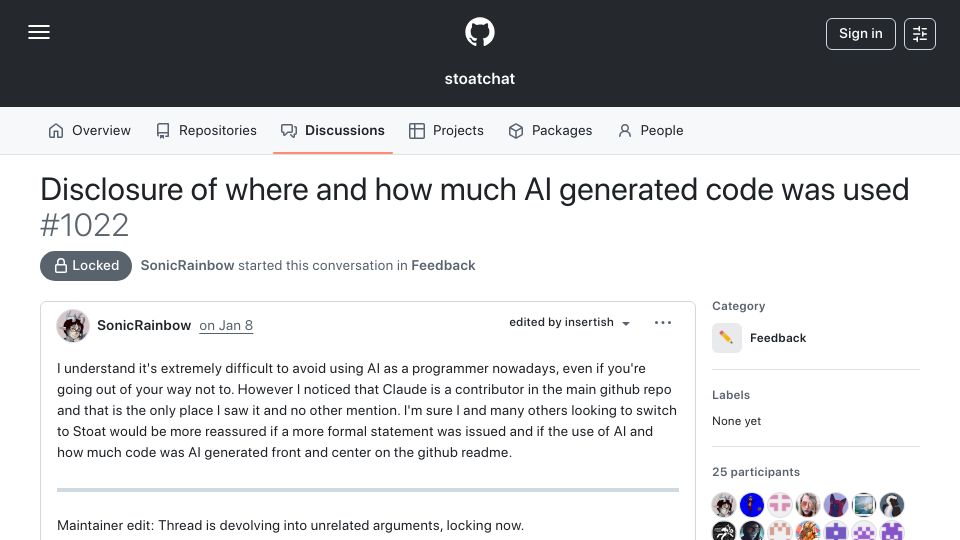Open the Feedback category link in header
Image resolution: width=960 pixels, height=540 pixels.
click(443, 266)
